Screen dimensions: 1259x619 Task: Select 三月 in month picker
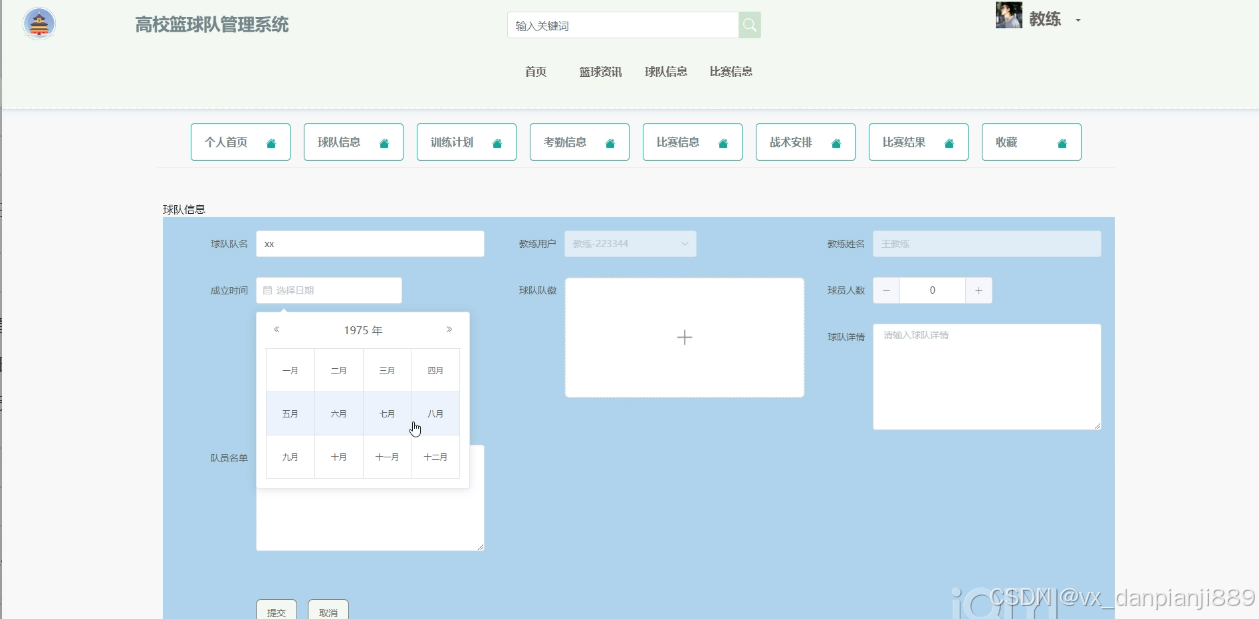pos(387,370)
